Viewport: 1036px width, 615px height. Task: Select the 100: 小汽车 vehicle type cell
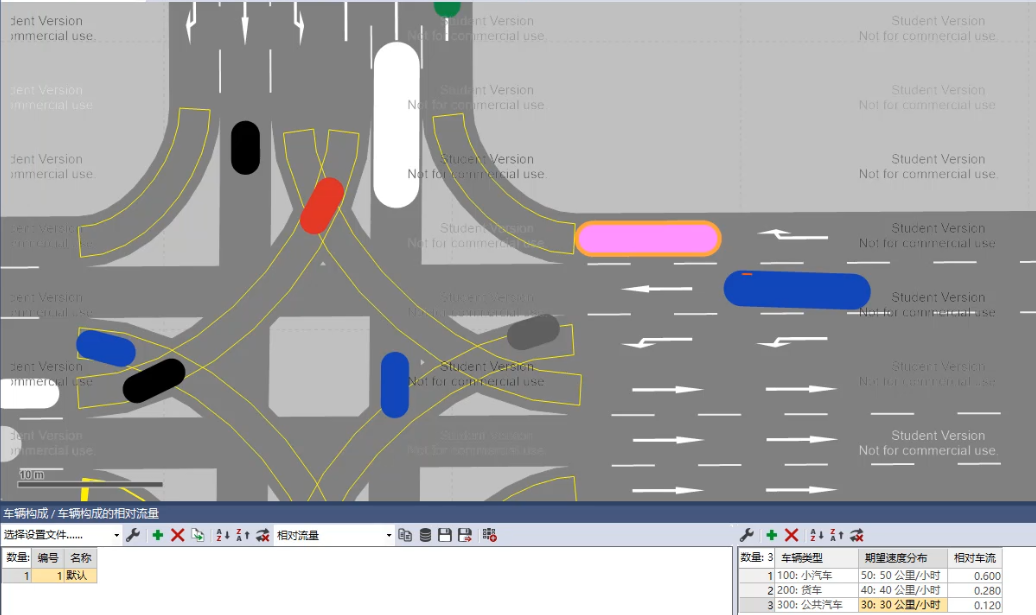pyautogui.click(x=816, y=575)
